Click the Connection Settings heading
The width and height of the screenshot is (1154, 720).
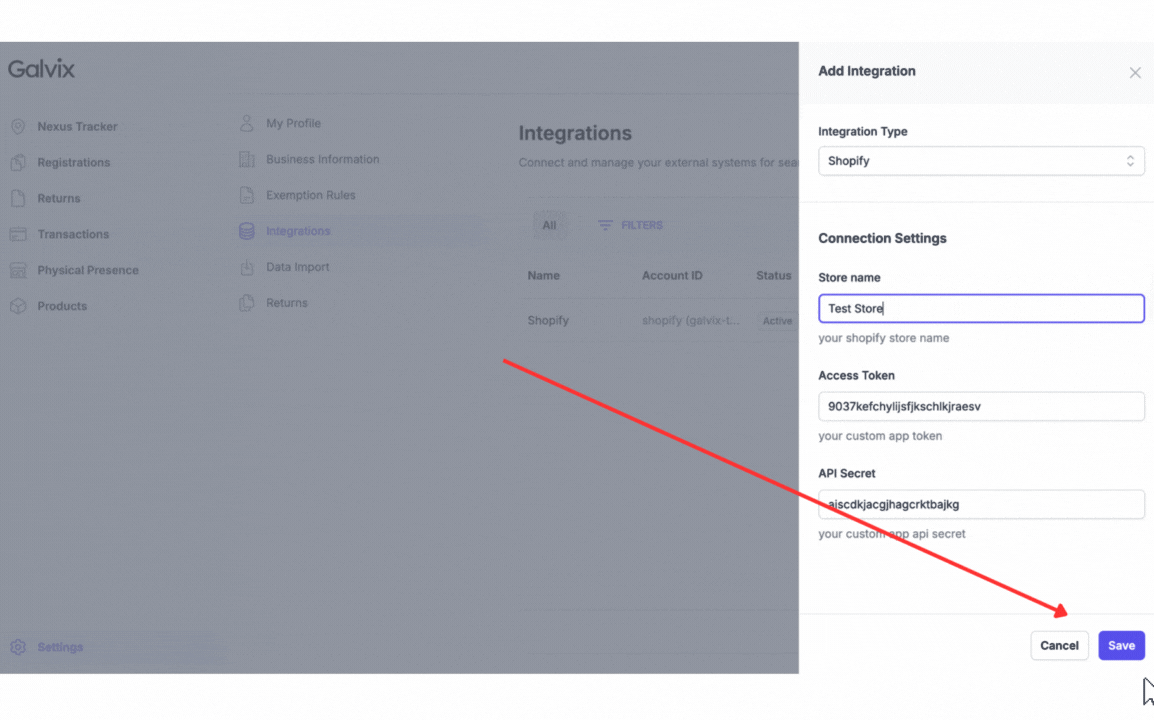[882, 239]
